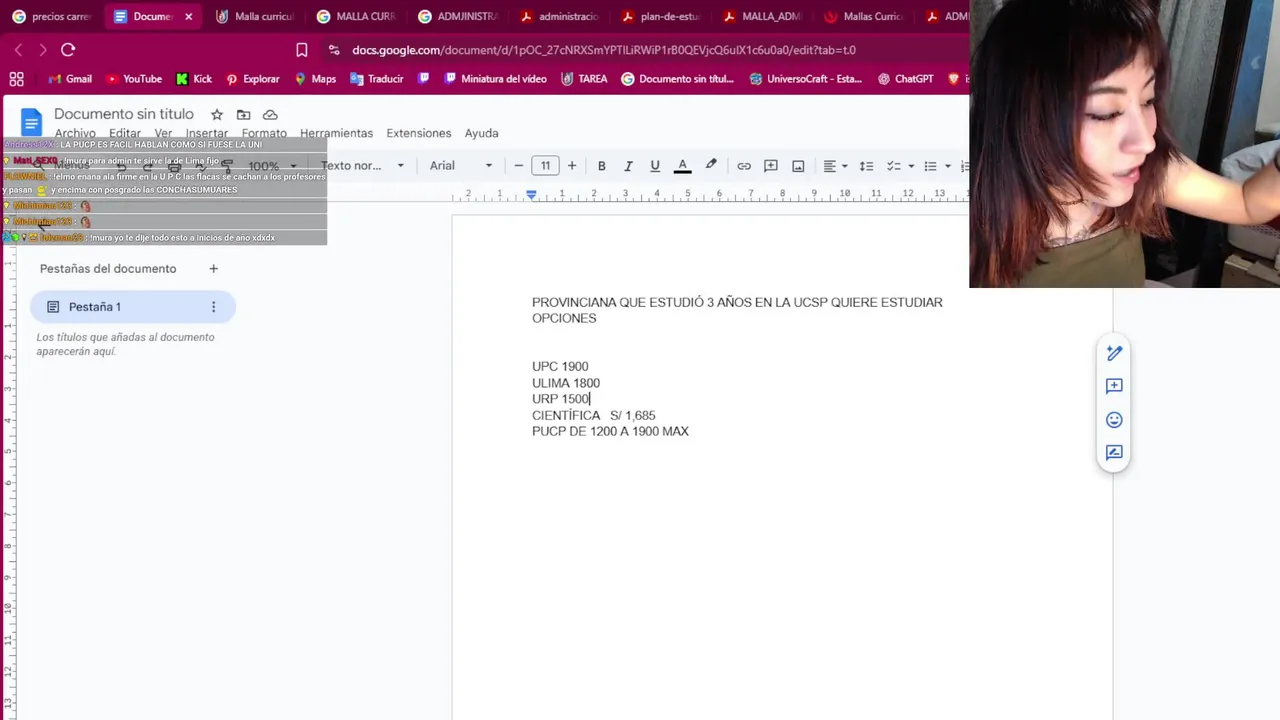Open the highlight color marker tool
Viewport: 1280px width, 720px height.
(711, 166)
